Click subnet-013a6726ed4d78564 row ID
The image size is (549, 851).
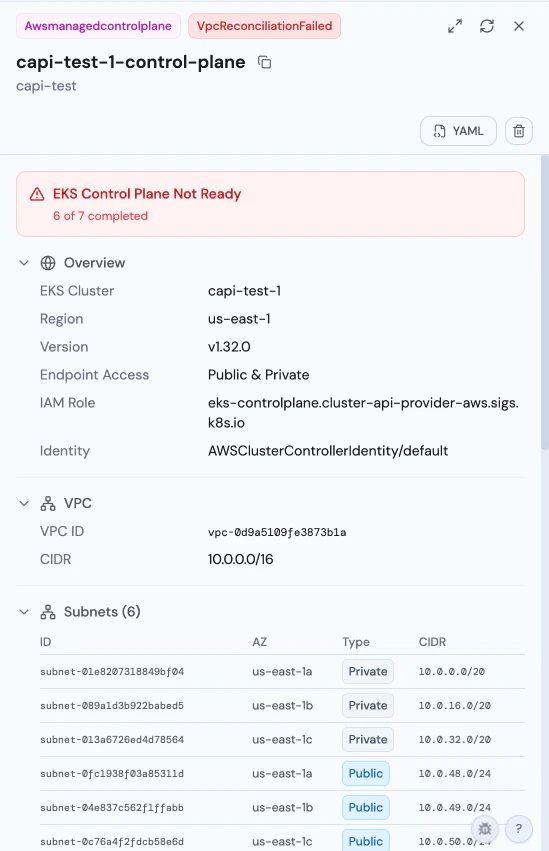click(x=112, y=740)
